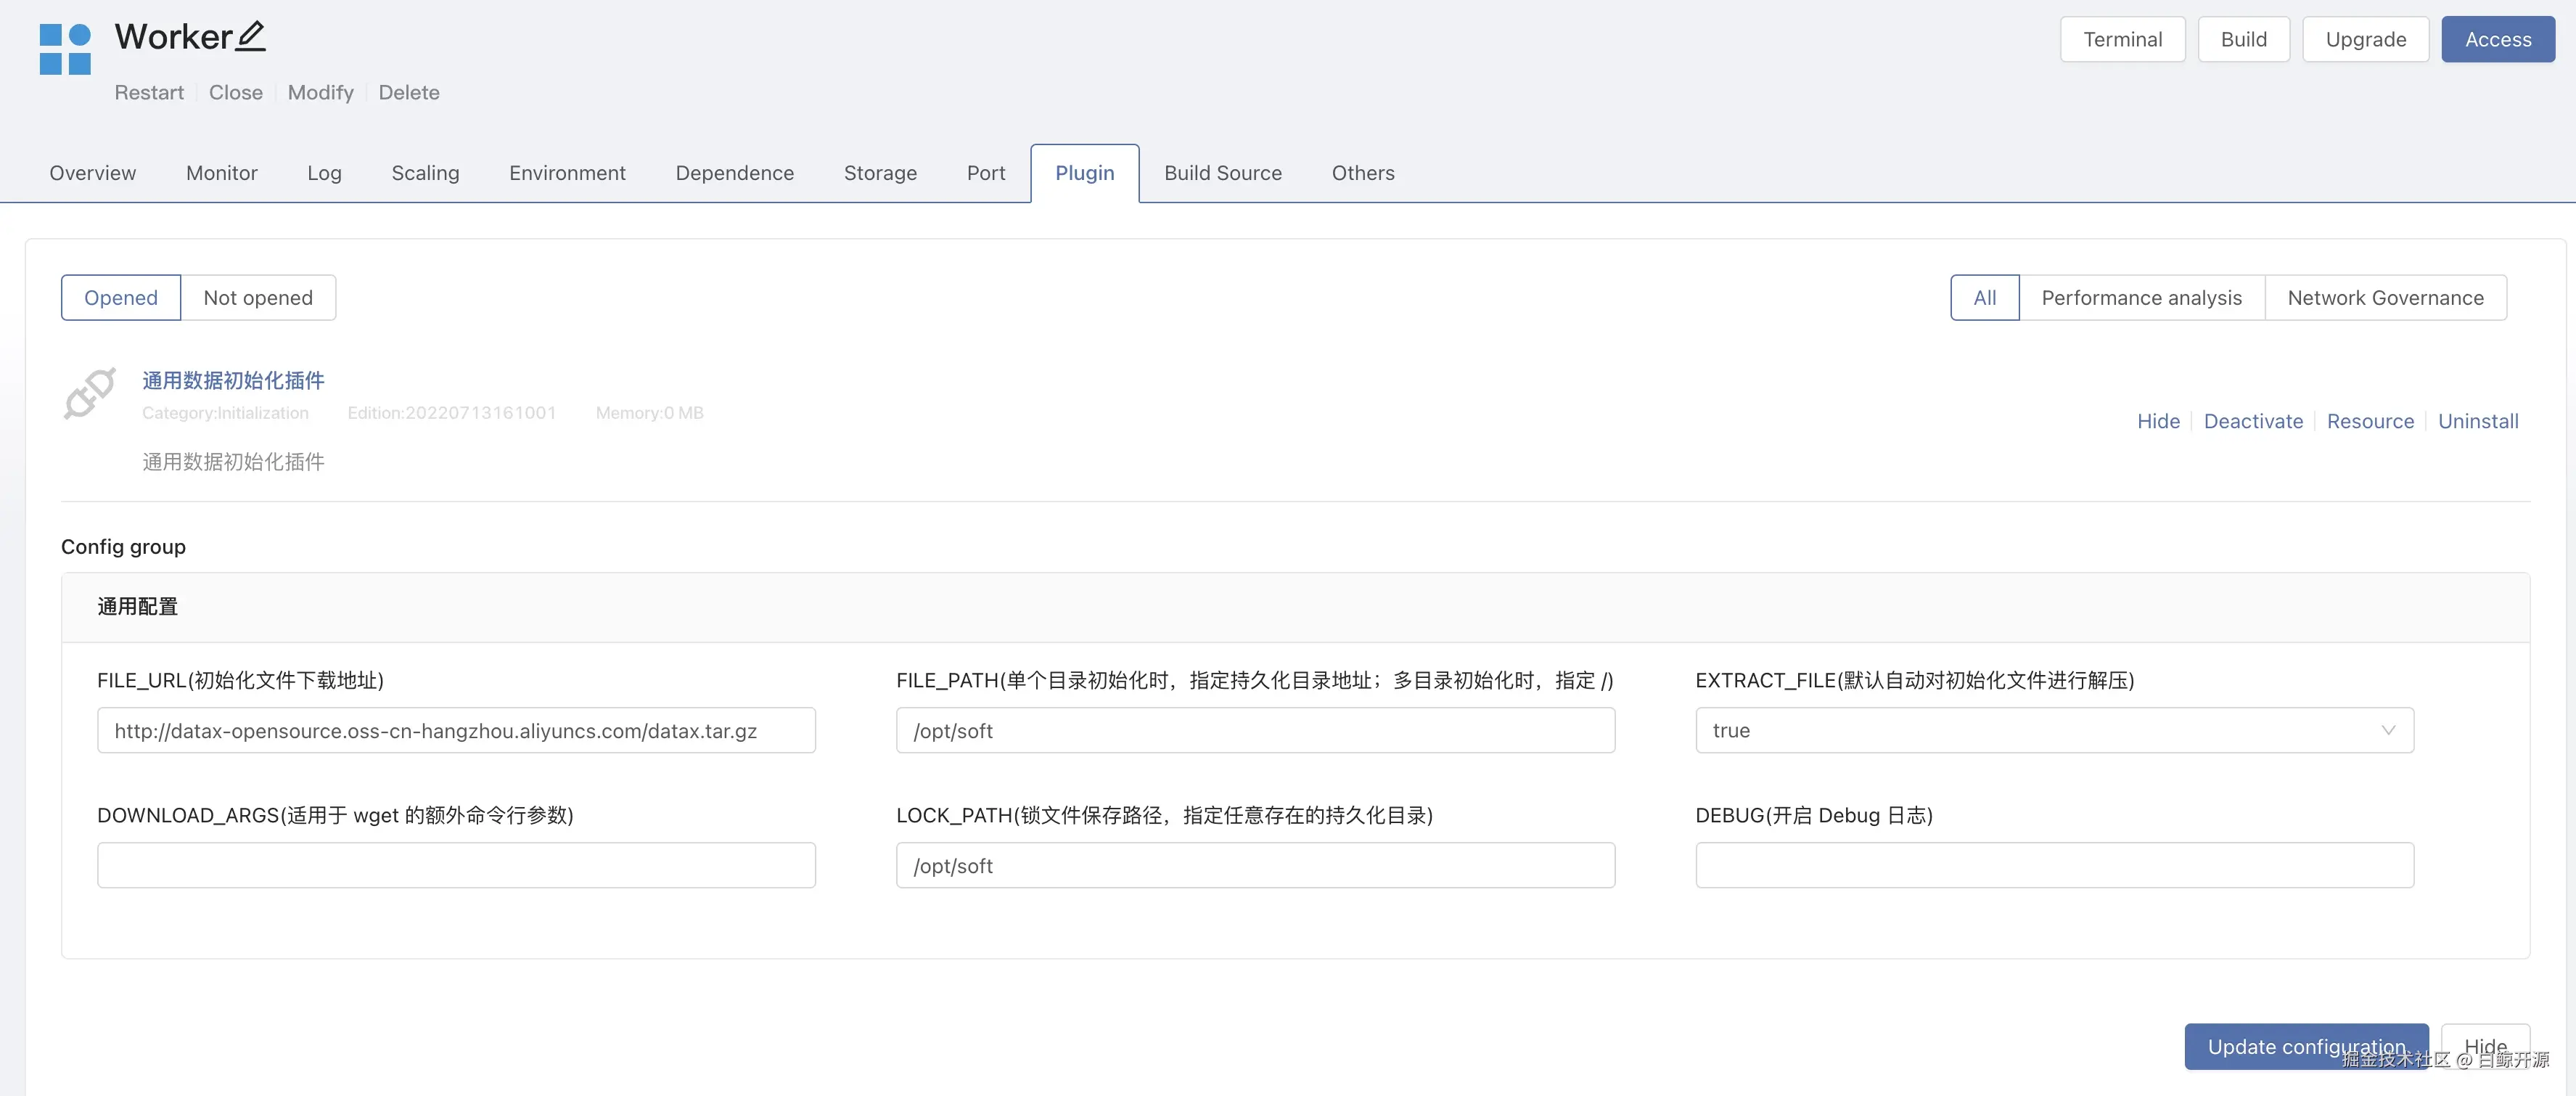Click the pencil edit icon beside Worker
The width and height of the screenshot is (2576, 1096).
[250, 37]
